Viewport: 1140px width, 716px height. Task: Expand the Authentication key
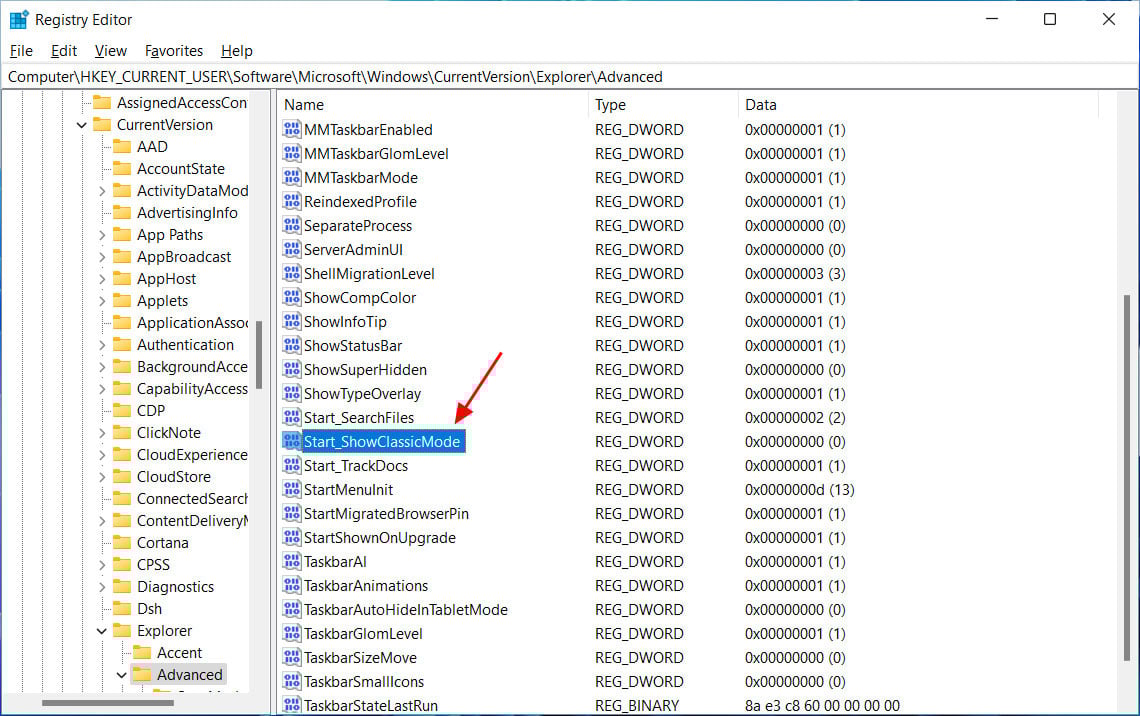coord(102,345)
